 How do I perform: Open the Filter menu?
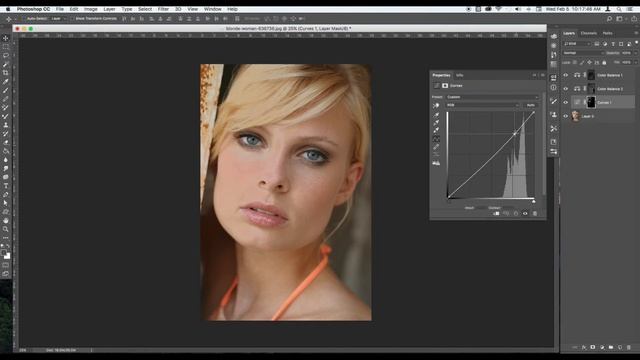(163, 9)
